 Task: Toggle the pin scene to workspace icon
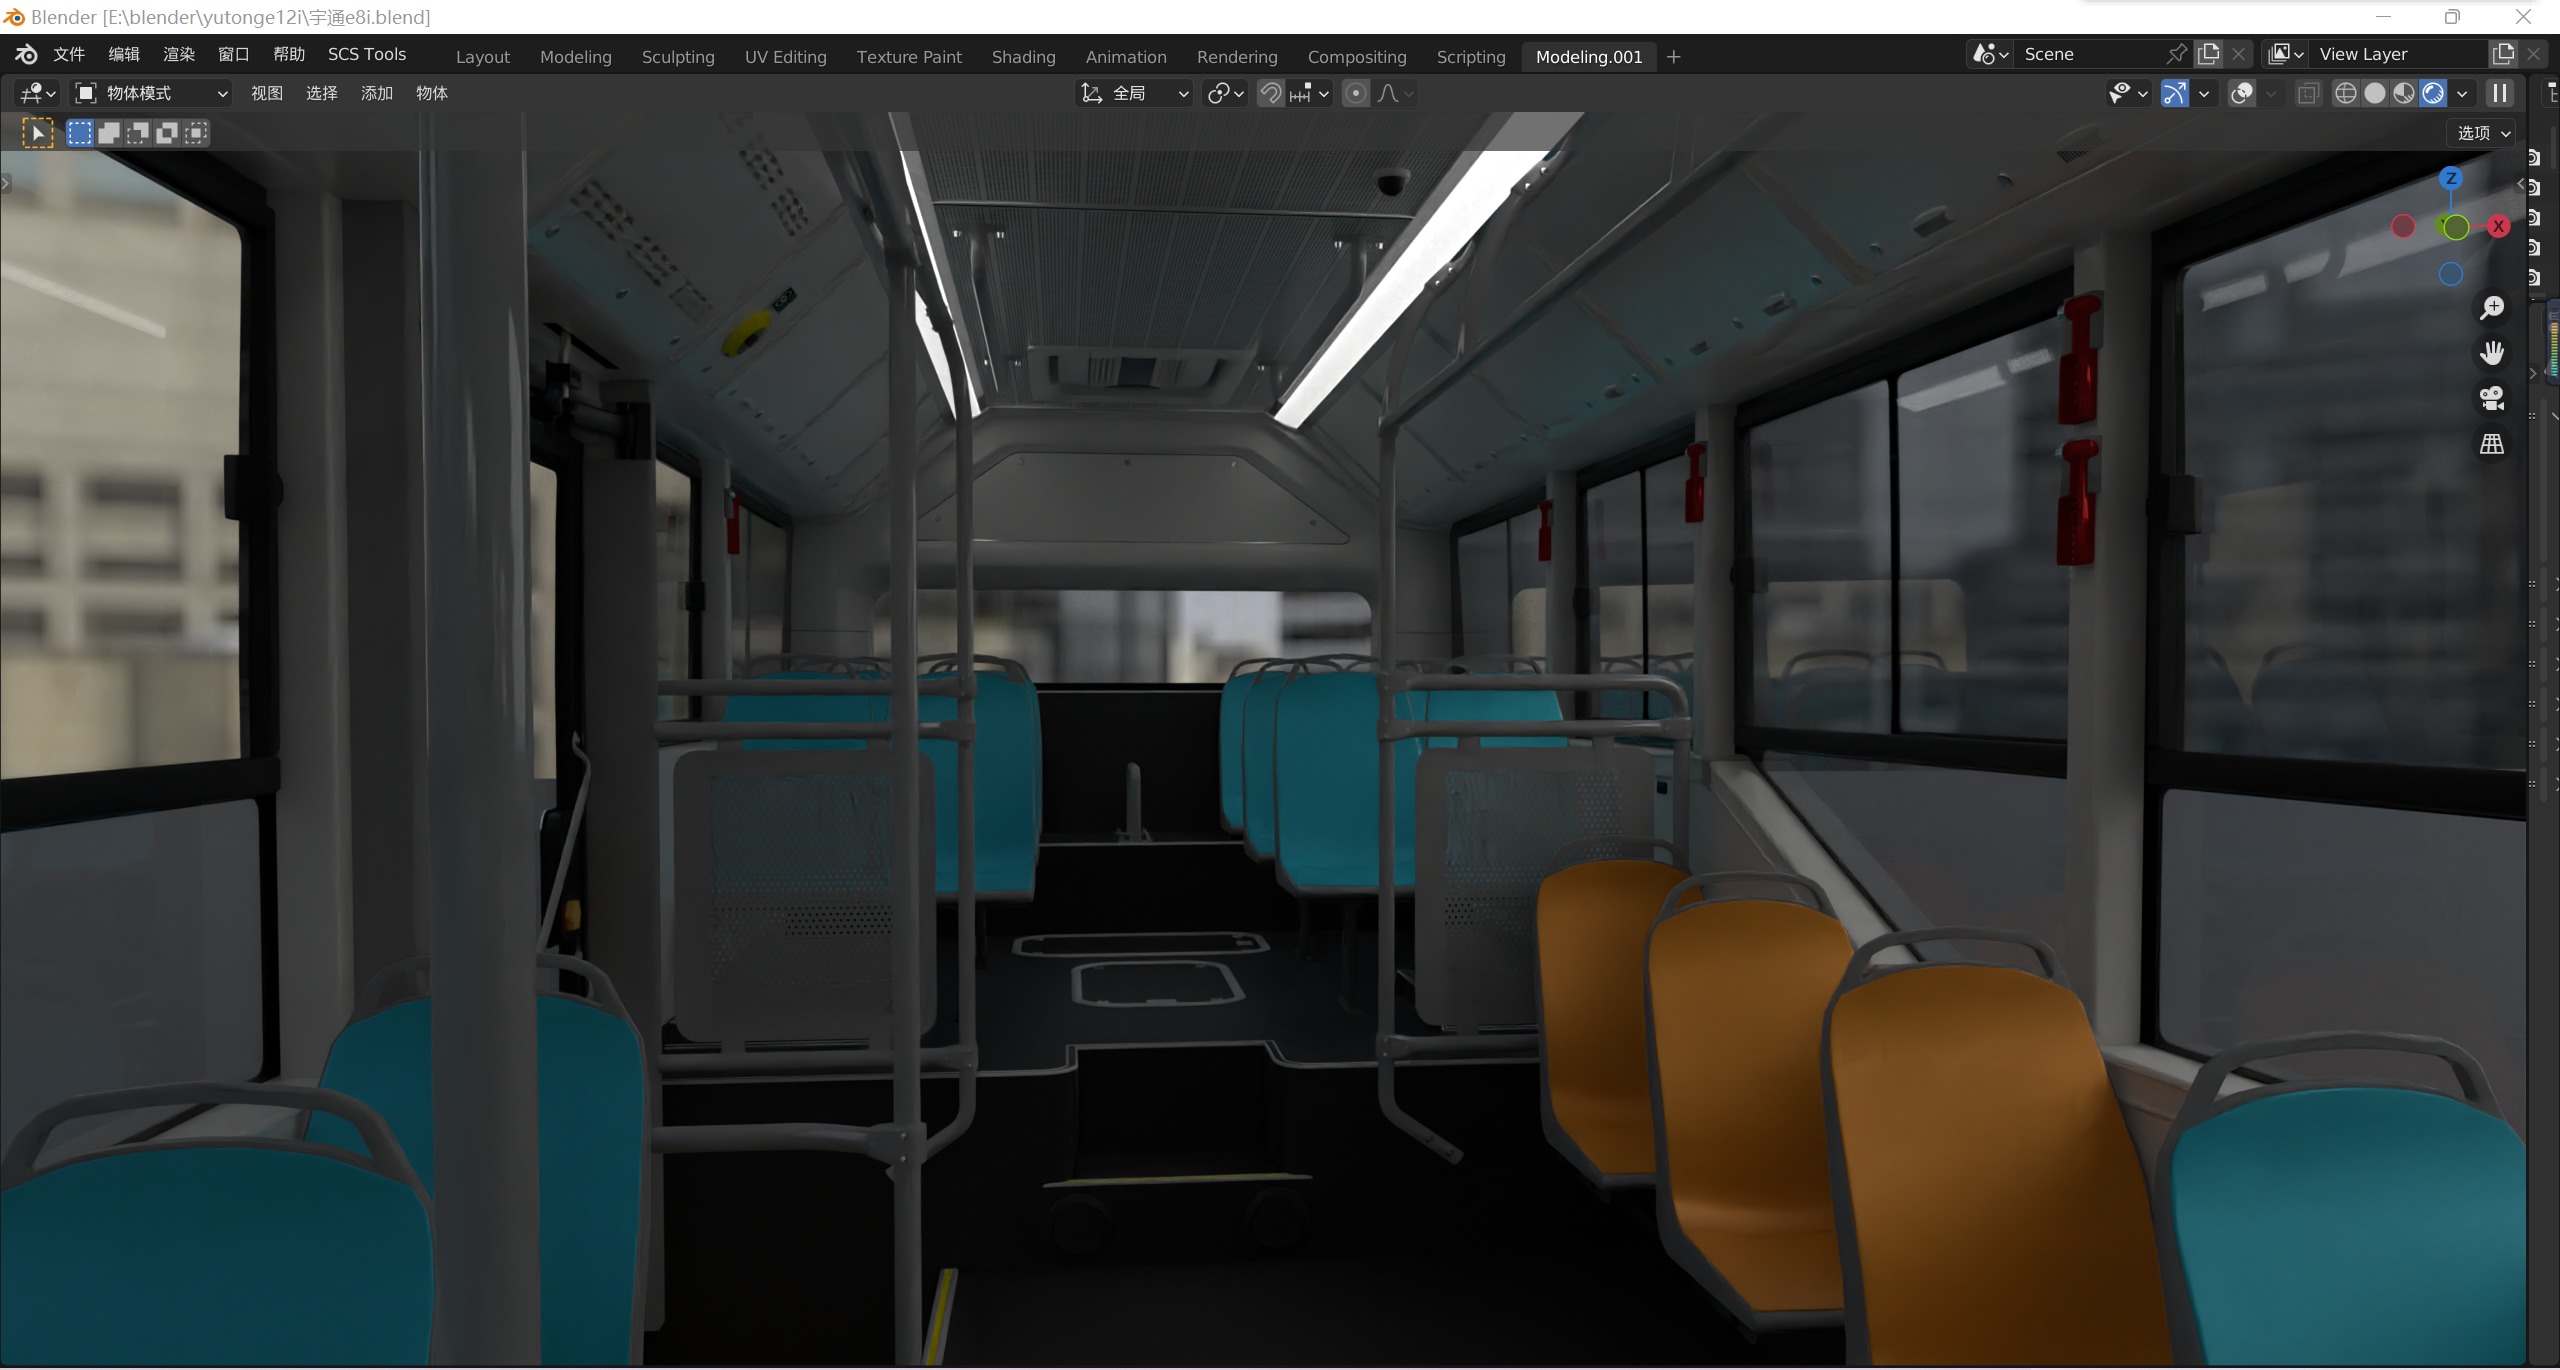tap(2177, 54)
